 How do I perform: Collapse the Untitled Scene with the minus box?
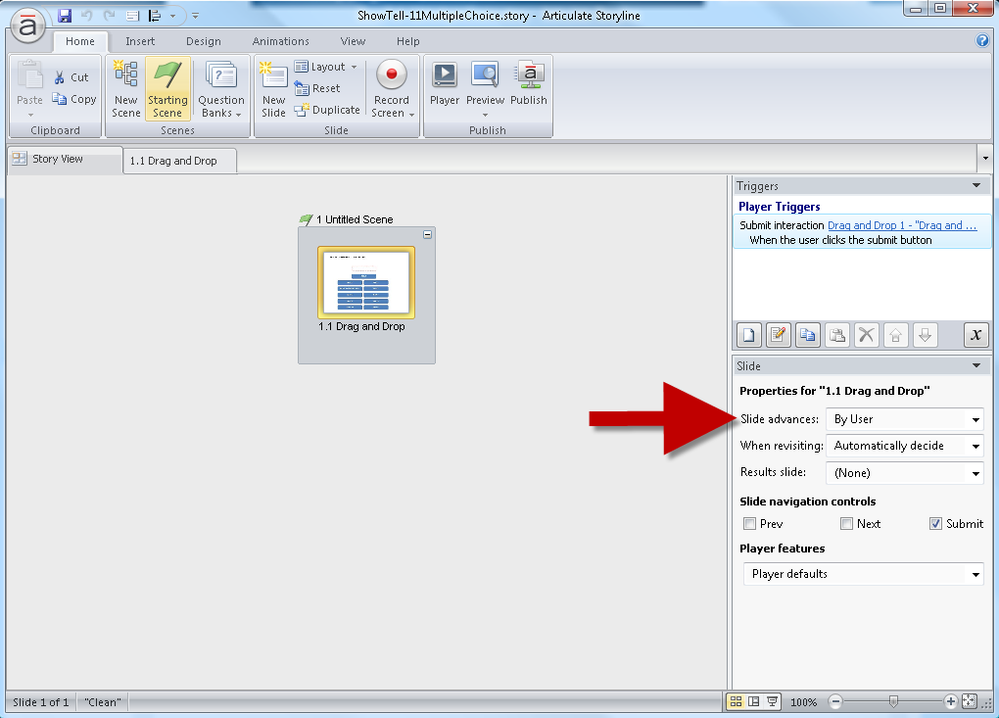coord(428,234)
